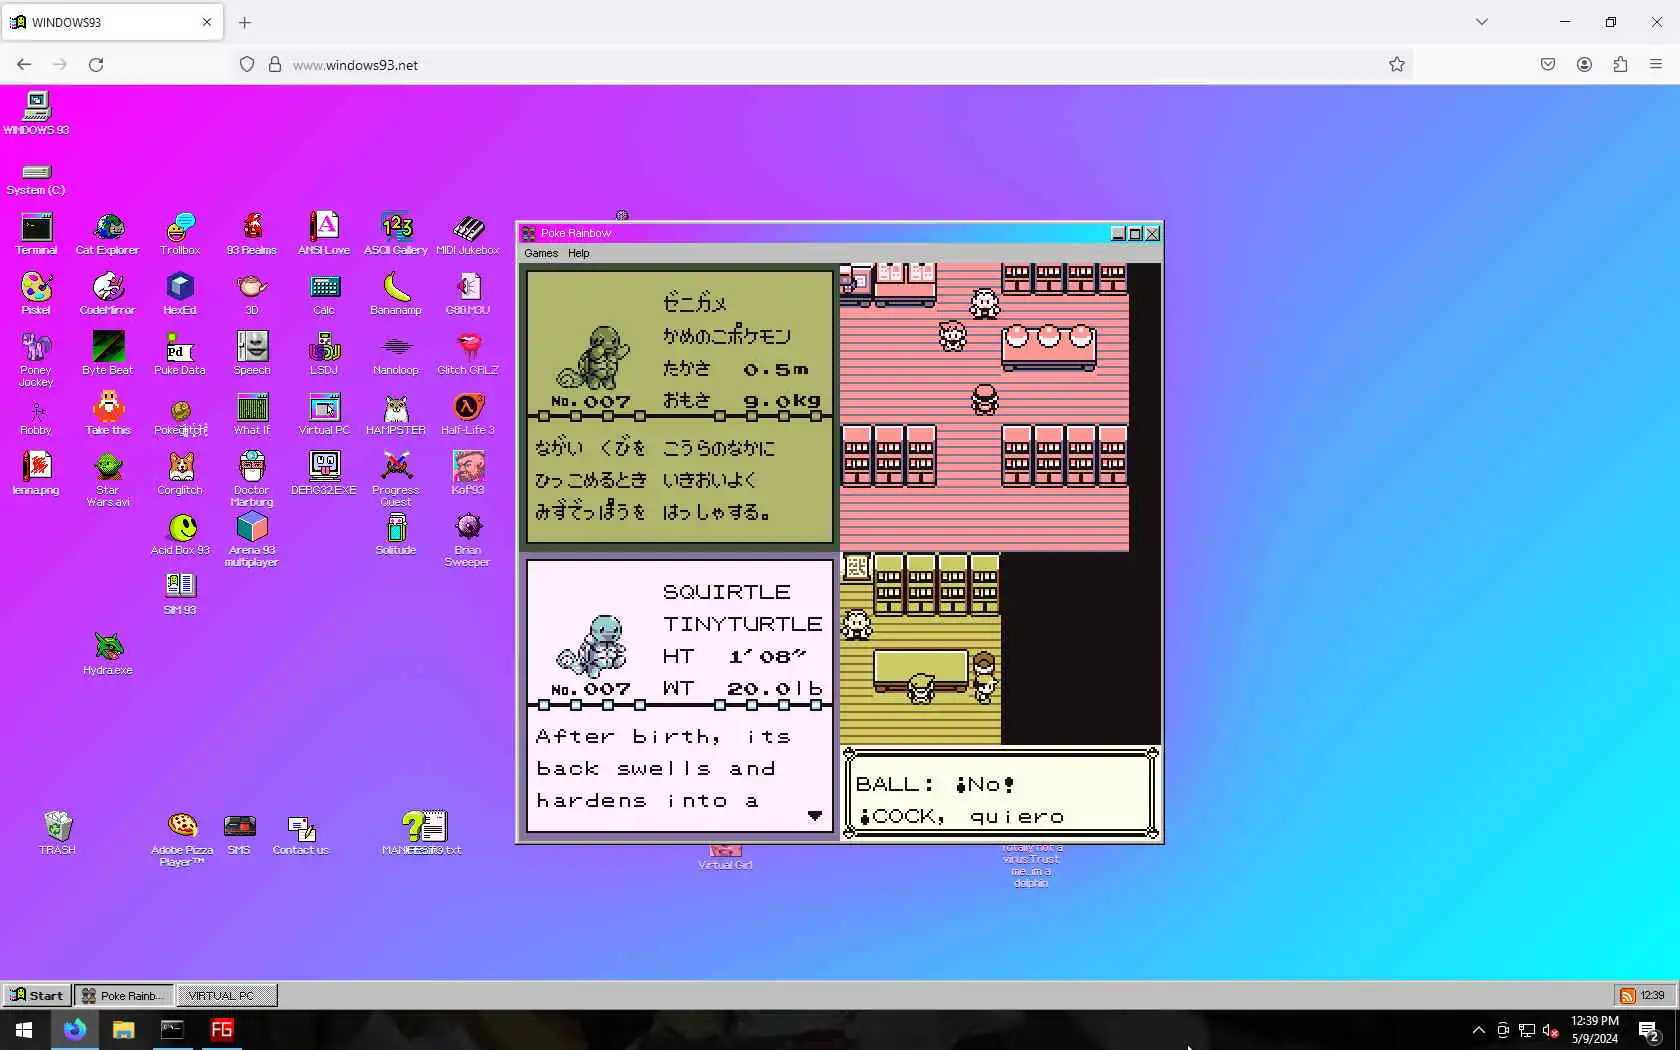
Task: Open the LSDJ icon
Action: (324, 354)
